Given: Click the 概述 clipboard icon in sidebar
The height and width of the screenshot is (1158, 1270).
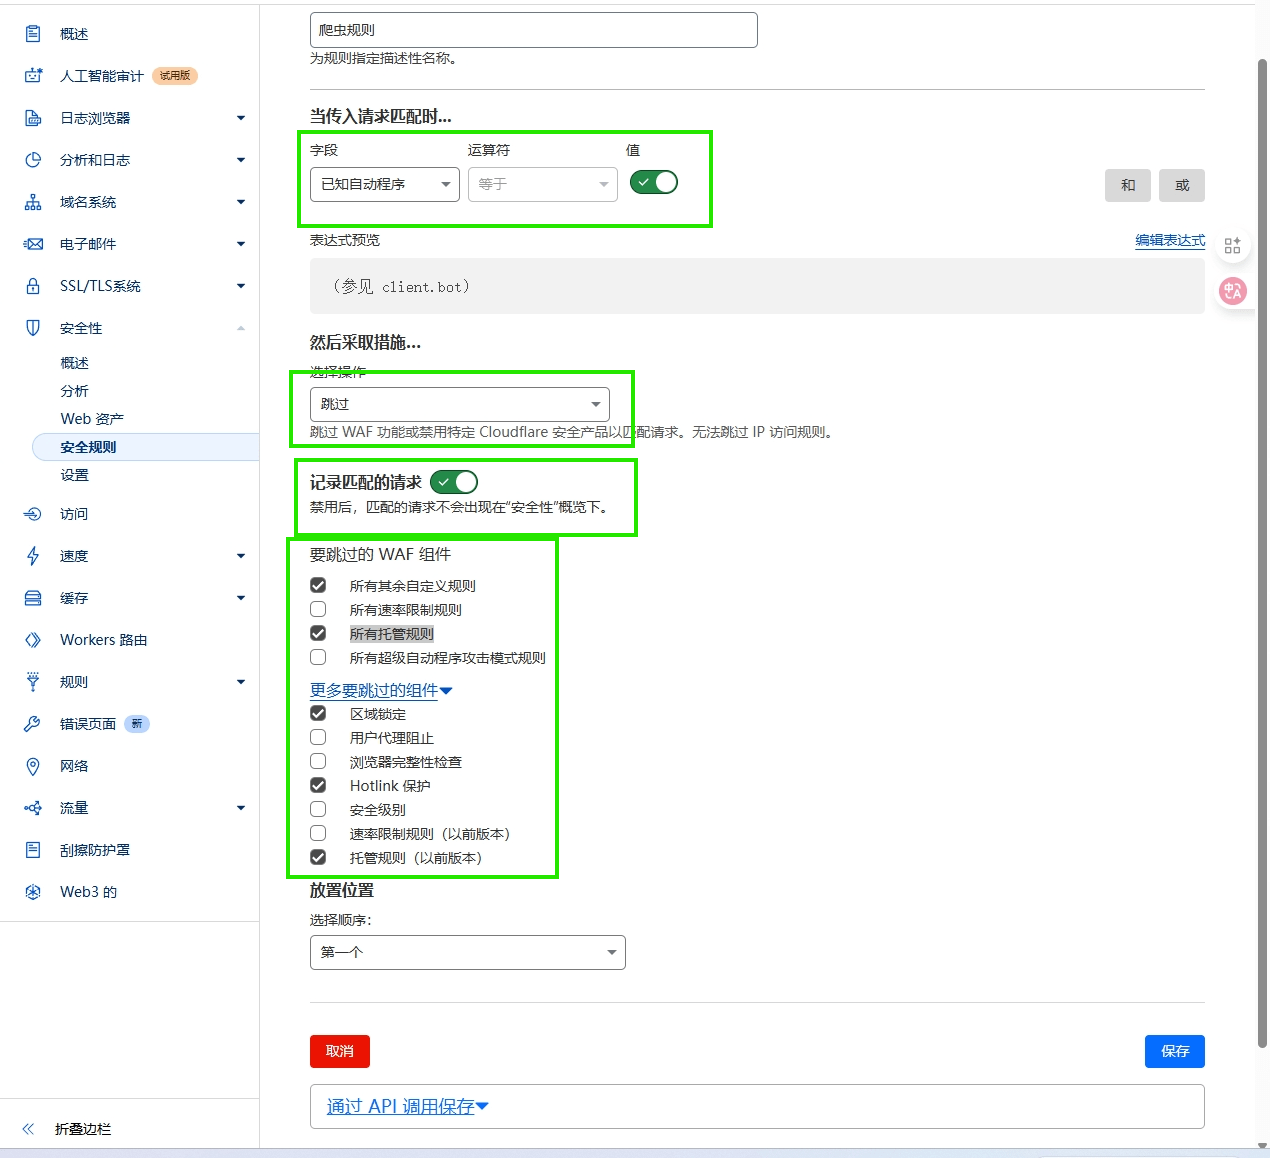Looking at the screenshot, I should click(33, 34).
